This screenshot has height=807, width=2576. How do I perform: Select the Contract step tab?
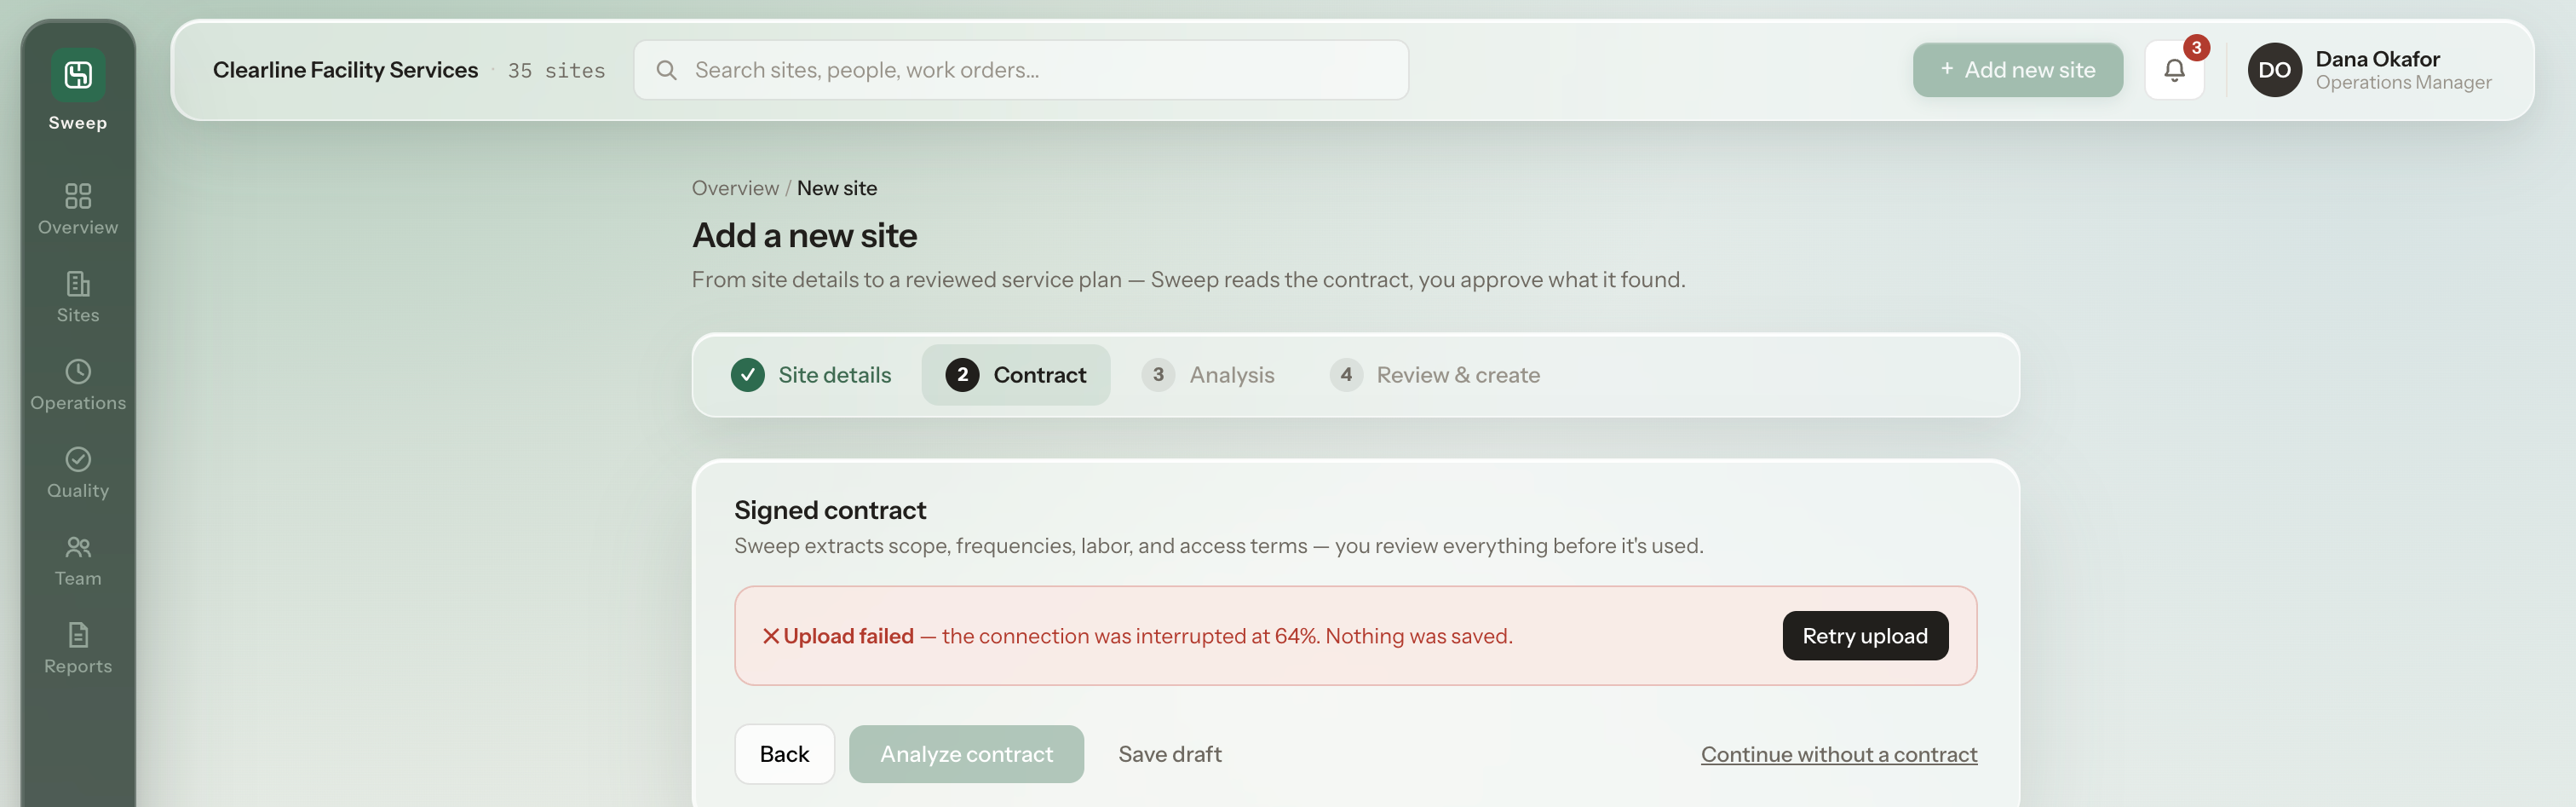click(x=1015, y=375)
